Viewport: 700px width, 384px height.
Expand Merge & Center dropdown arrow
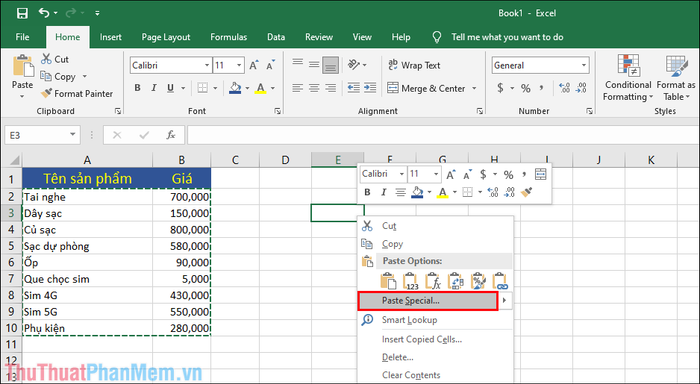(474, 88)
